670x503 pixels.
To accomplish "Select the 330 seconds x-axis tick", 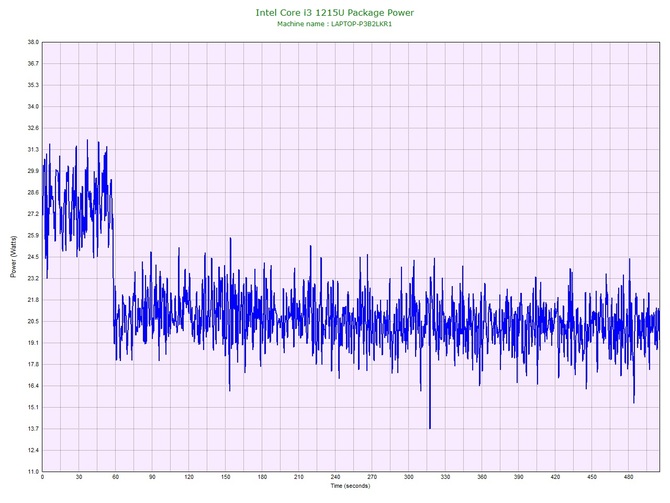I will click(x=445, y=477).
